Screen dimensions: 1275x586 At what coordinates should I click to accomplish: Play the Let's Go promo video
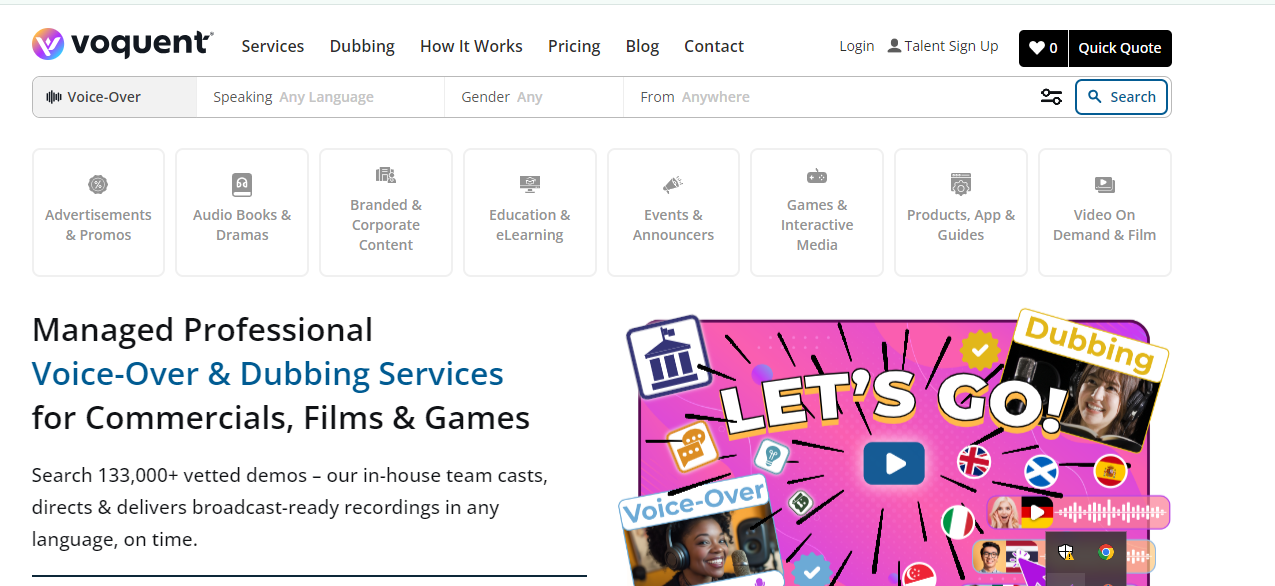click(x=894, y=463)
